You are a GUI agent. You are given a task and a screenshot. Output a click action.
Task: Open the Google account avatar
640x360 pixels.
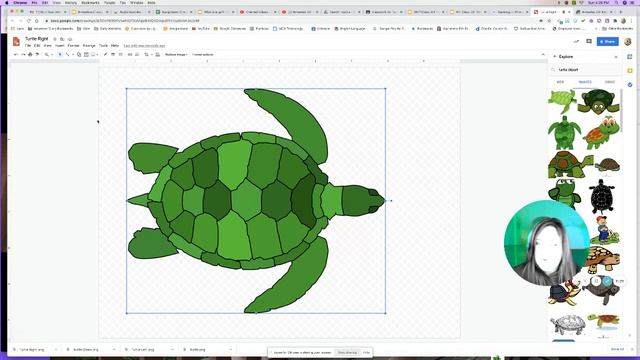point(628,41)
